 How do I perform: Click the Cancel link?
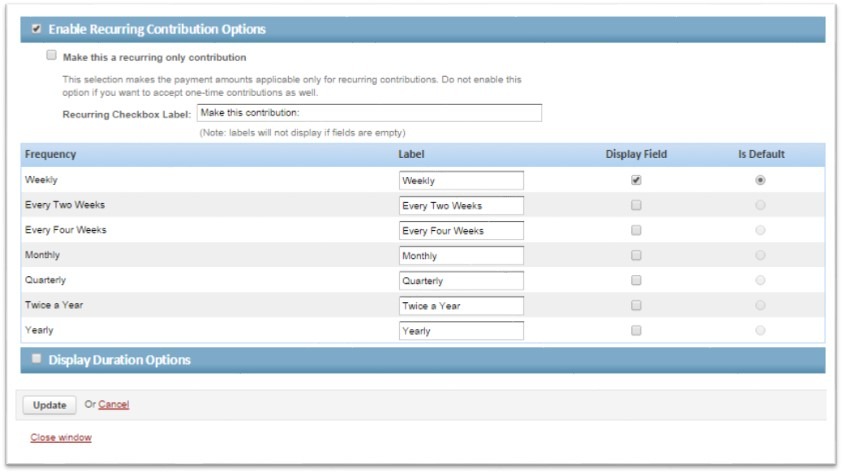[113, 405]
